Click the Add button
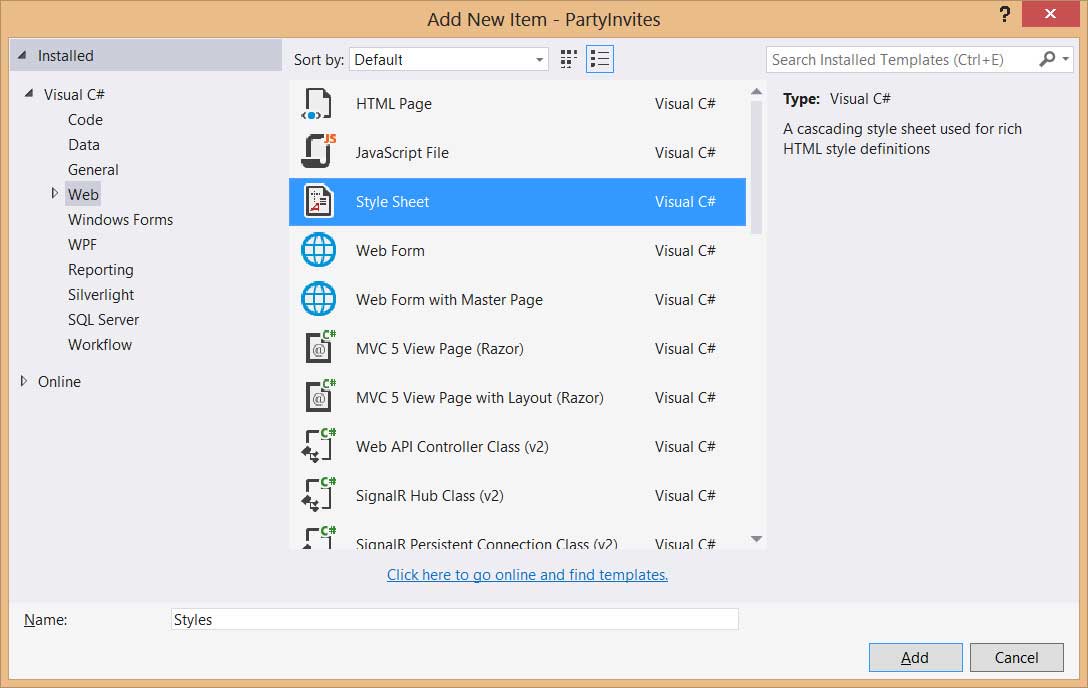Viewport: 1088px width, 688px height. 915,657
